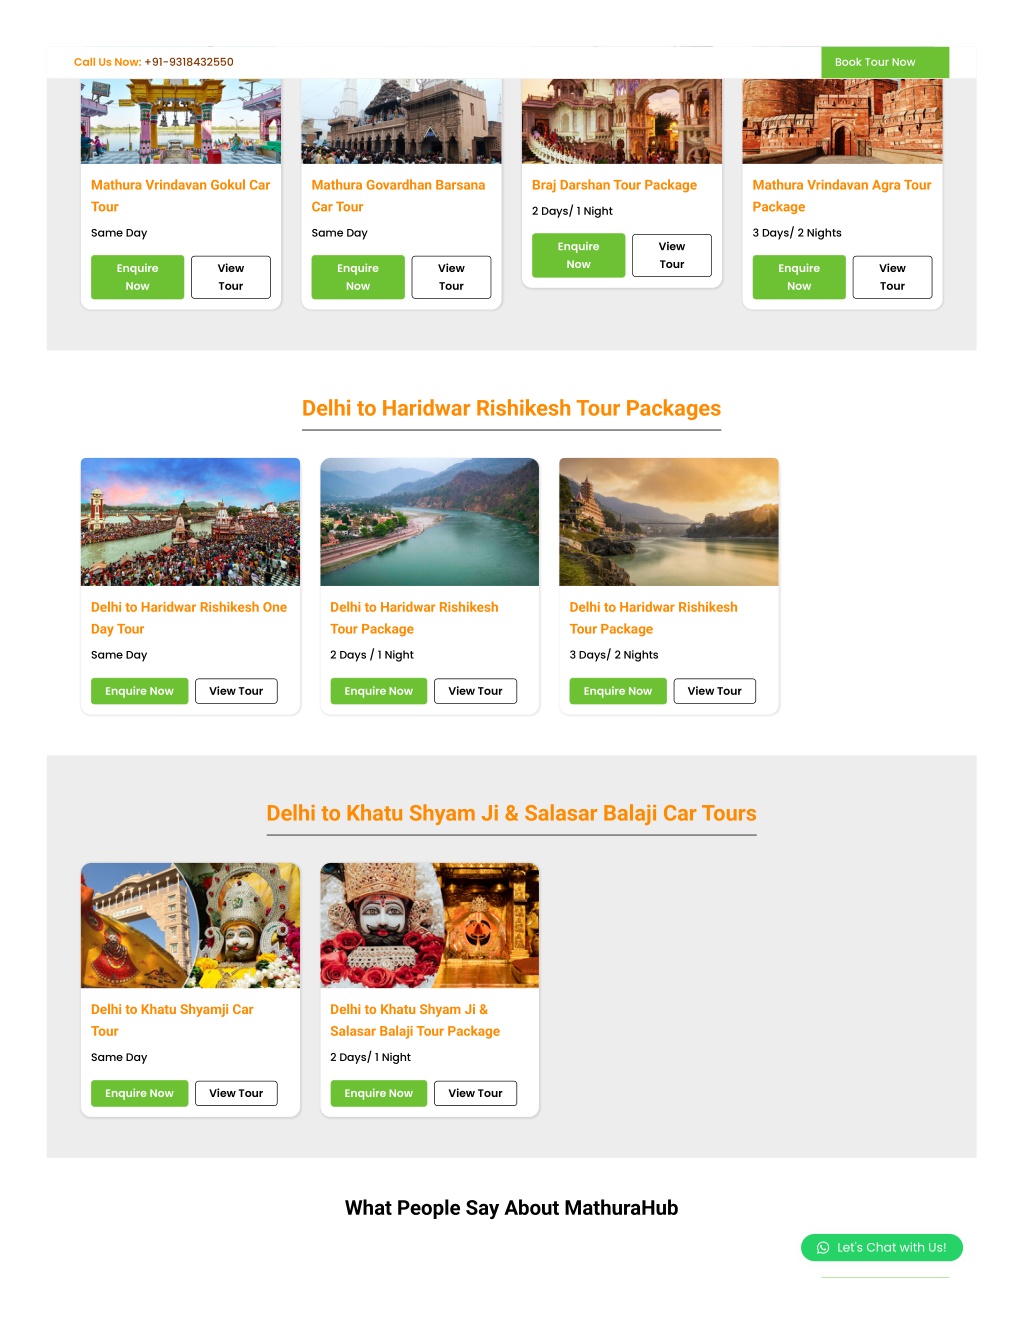The height and width of the screenshot is (1325, 1024).
Task: Open Mathura Vrindavan Gokul Car Tour title
Action: pos(180,196)
